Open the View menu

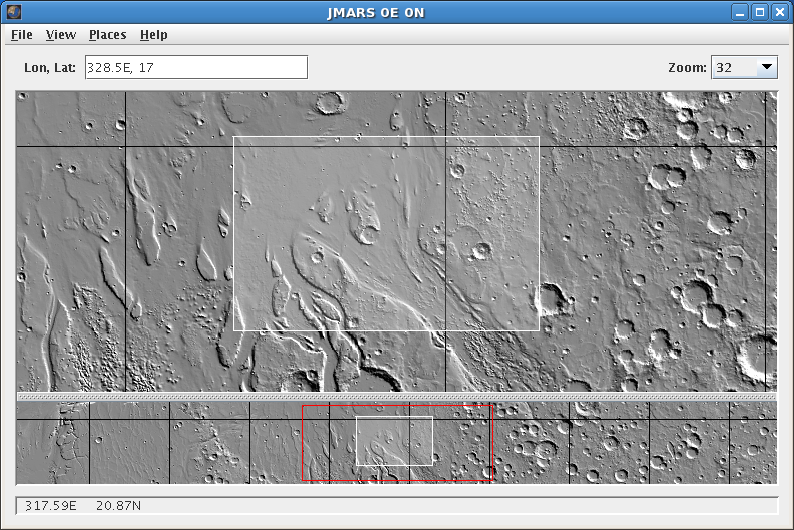point(61,35)
